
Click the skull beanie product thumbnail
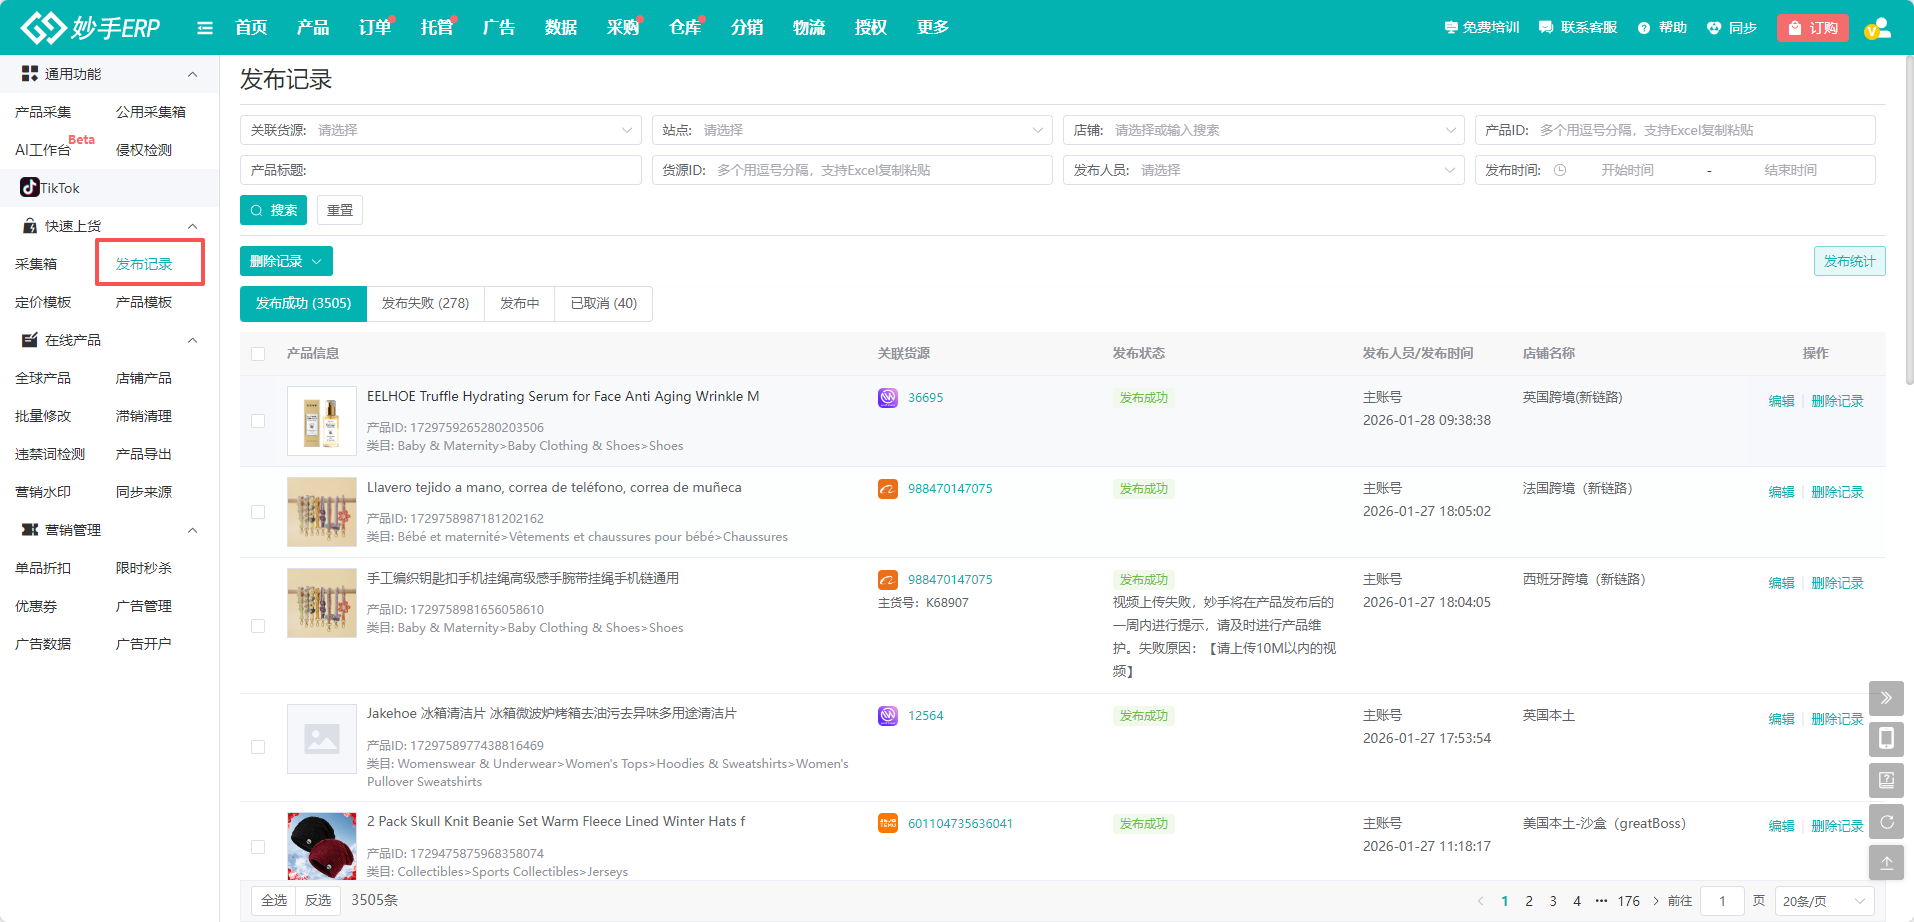(321, 846)
